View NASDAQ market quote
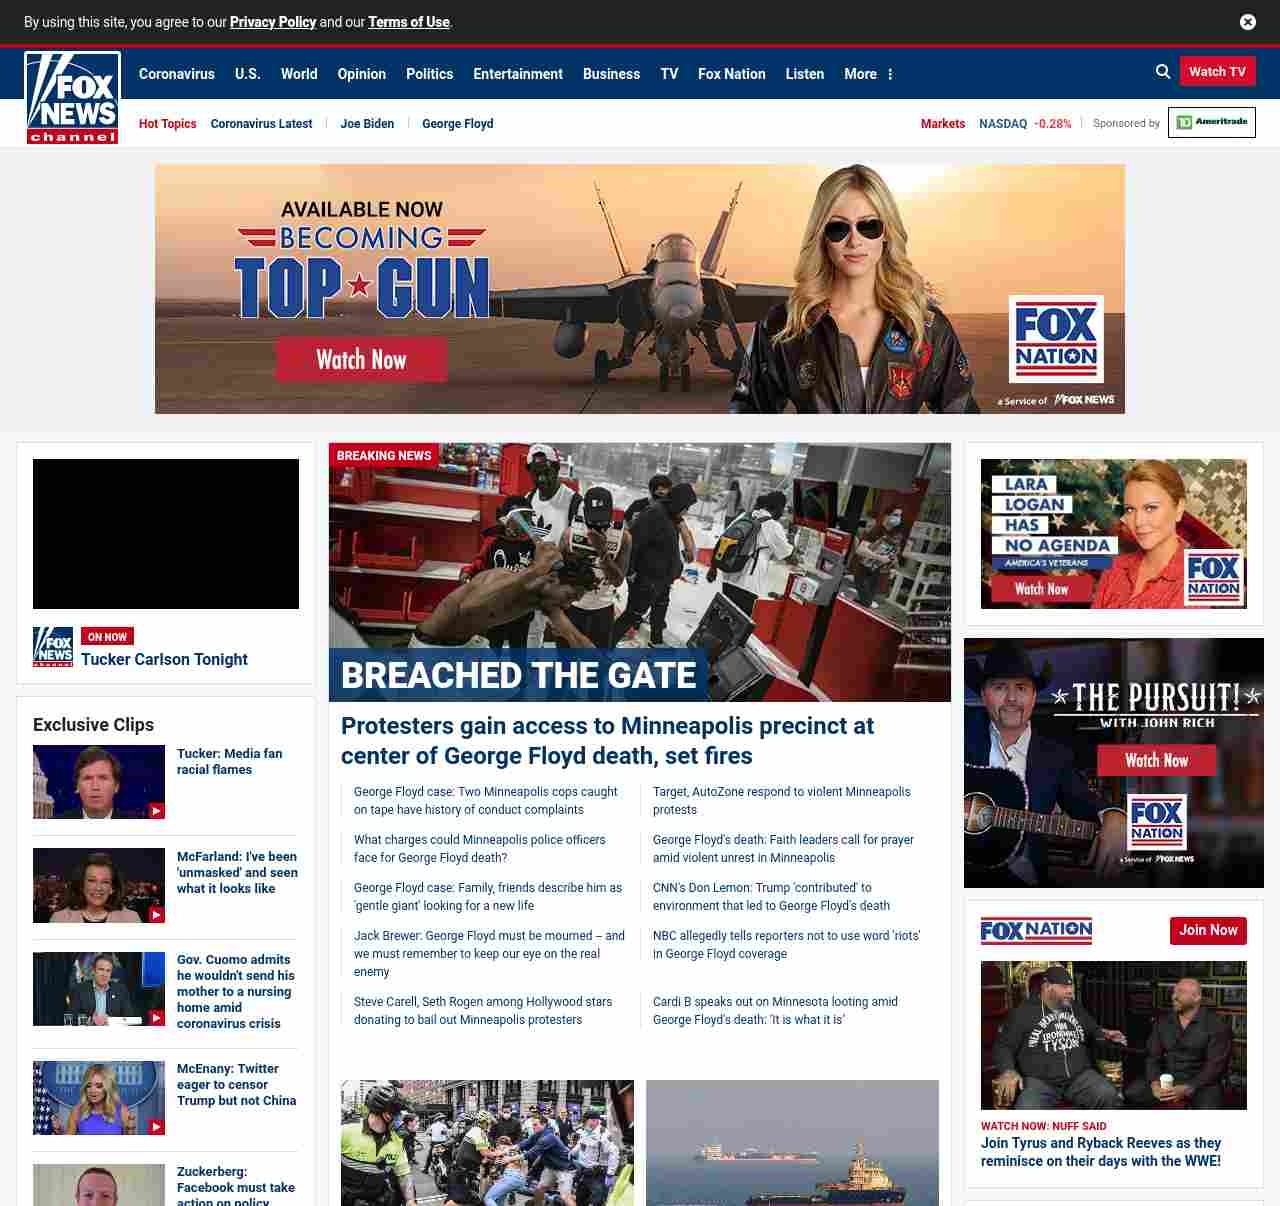Screen dimensions: 1280x1206 (1024, 124)
